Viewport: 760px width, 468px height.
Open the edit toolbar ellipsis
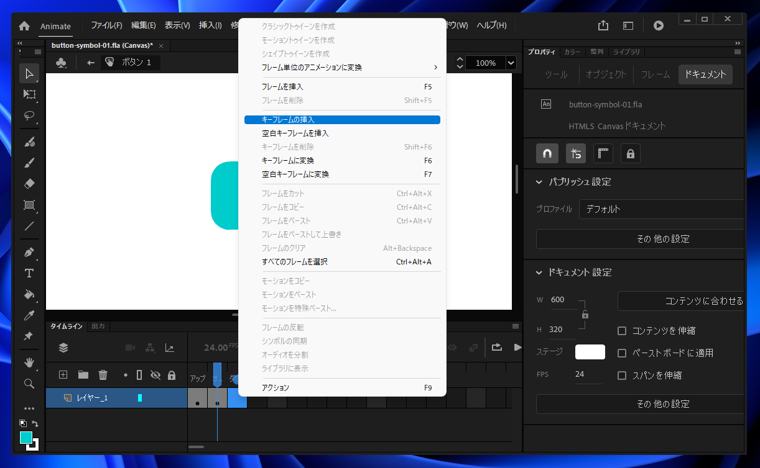point(29,408)
